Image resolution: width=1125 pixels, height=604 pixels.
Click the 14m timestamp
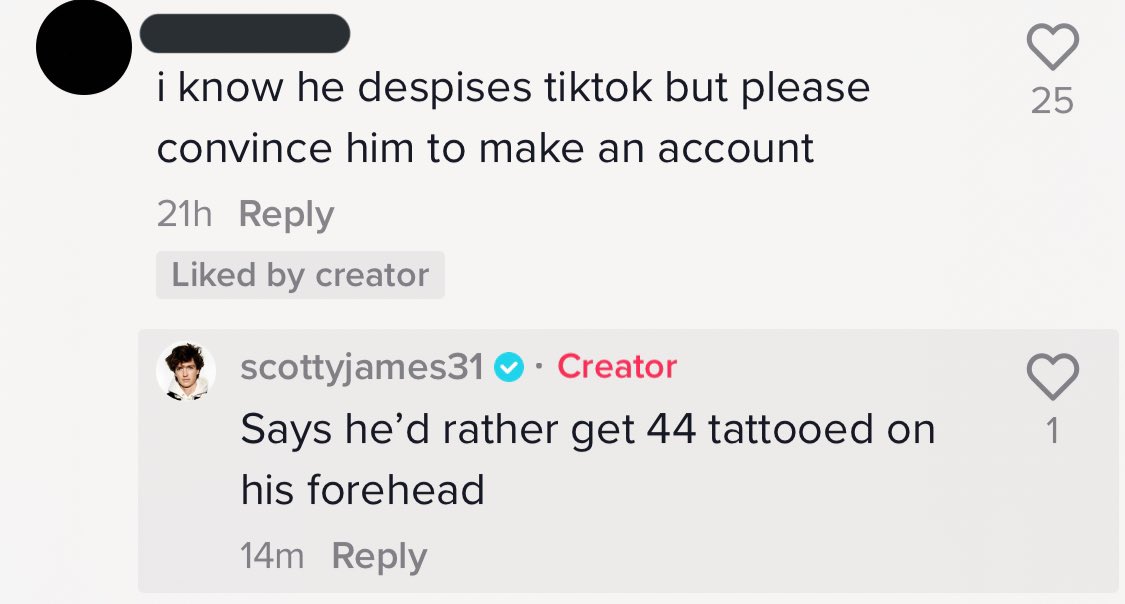272,556
